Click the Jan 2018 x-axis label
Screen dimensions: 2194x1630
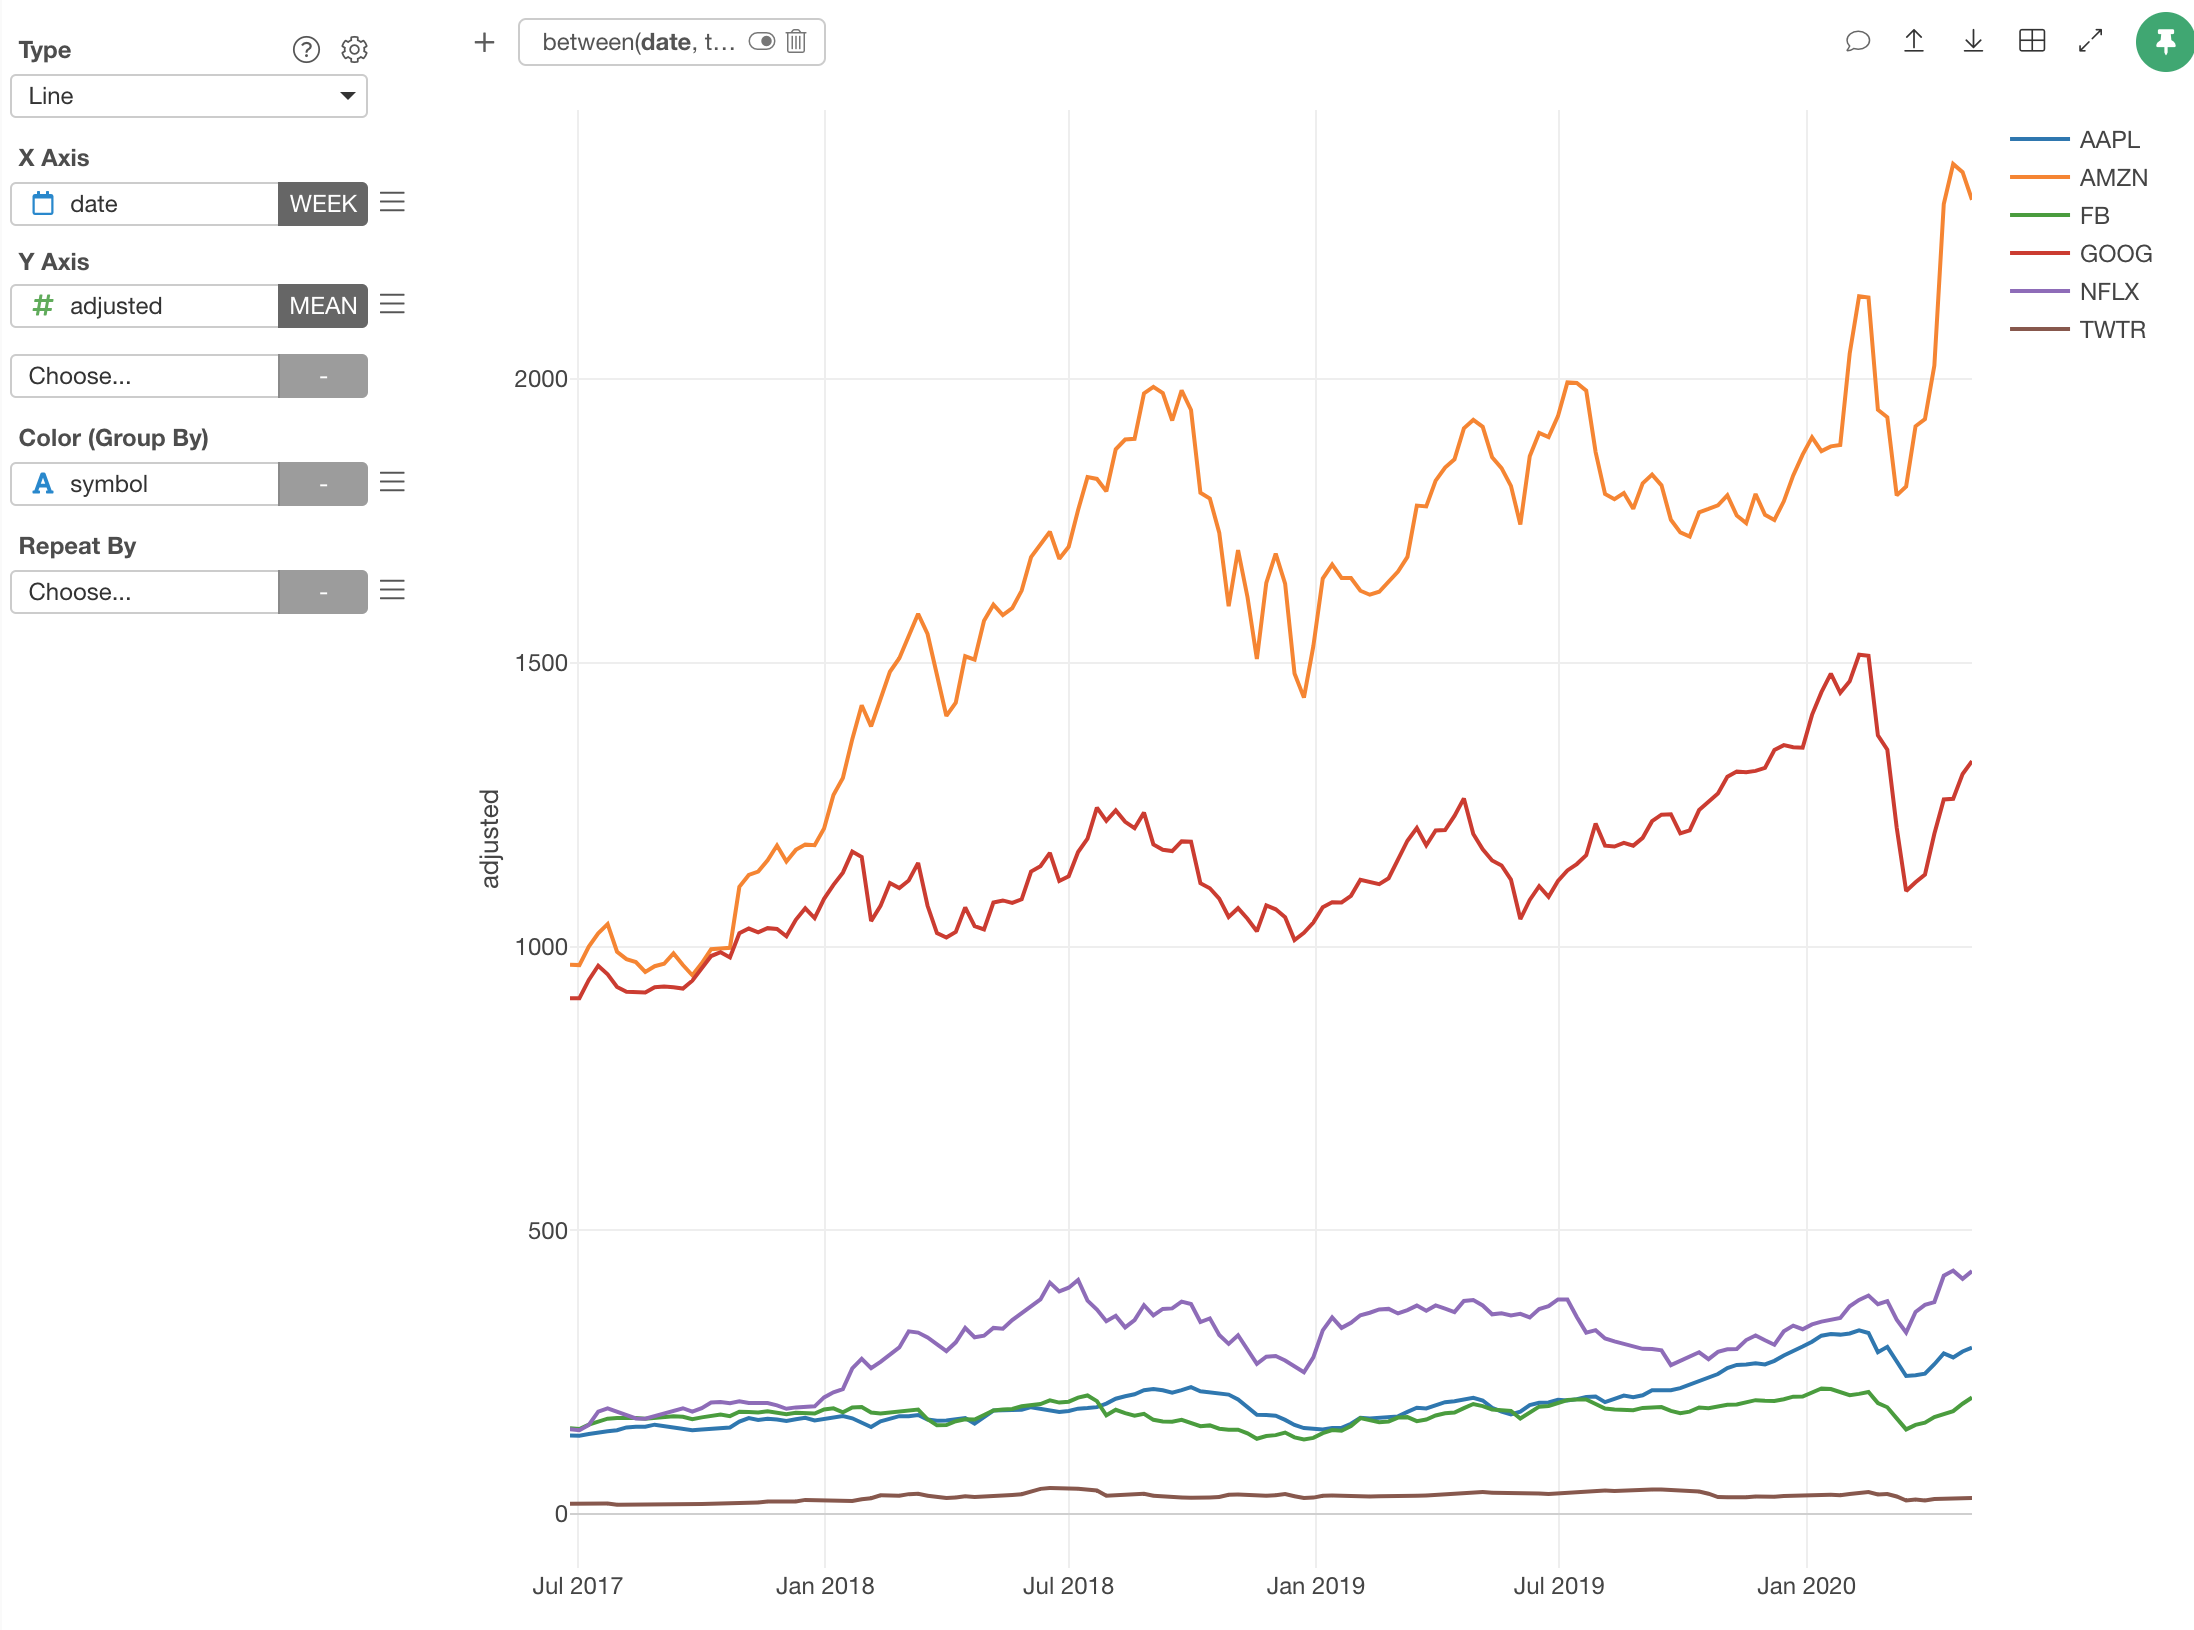click(x=825, y=1586)
